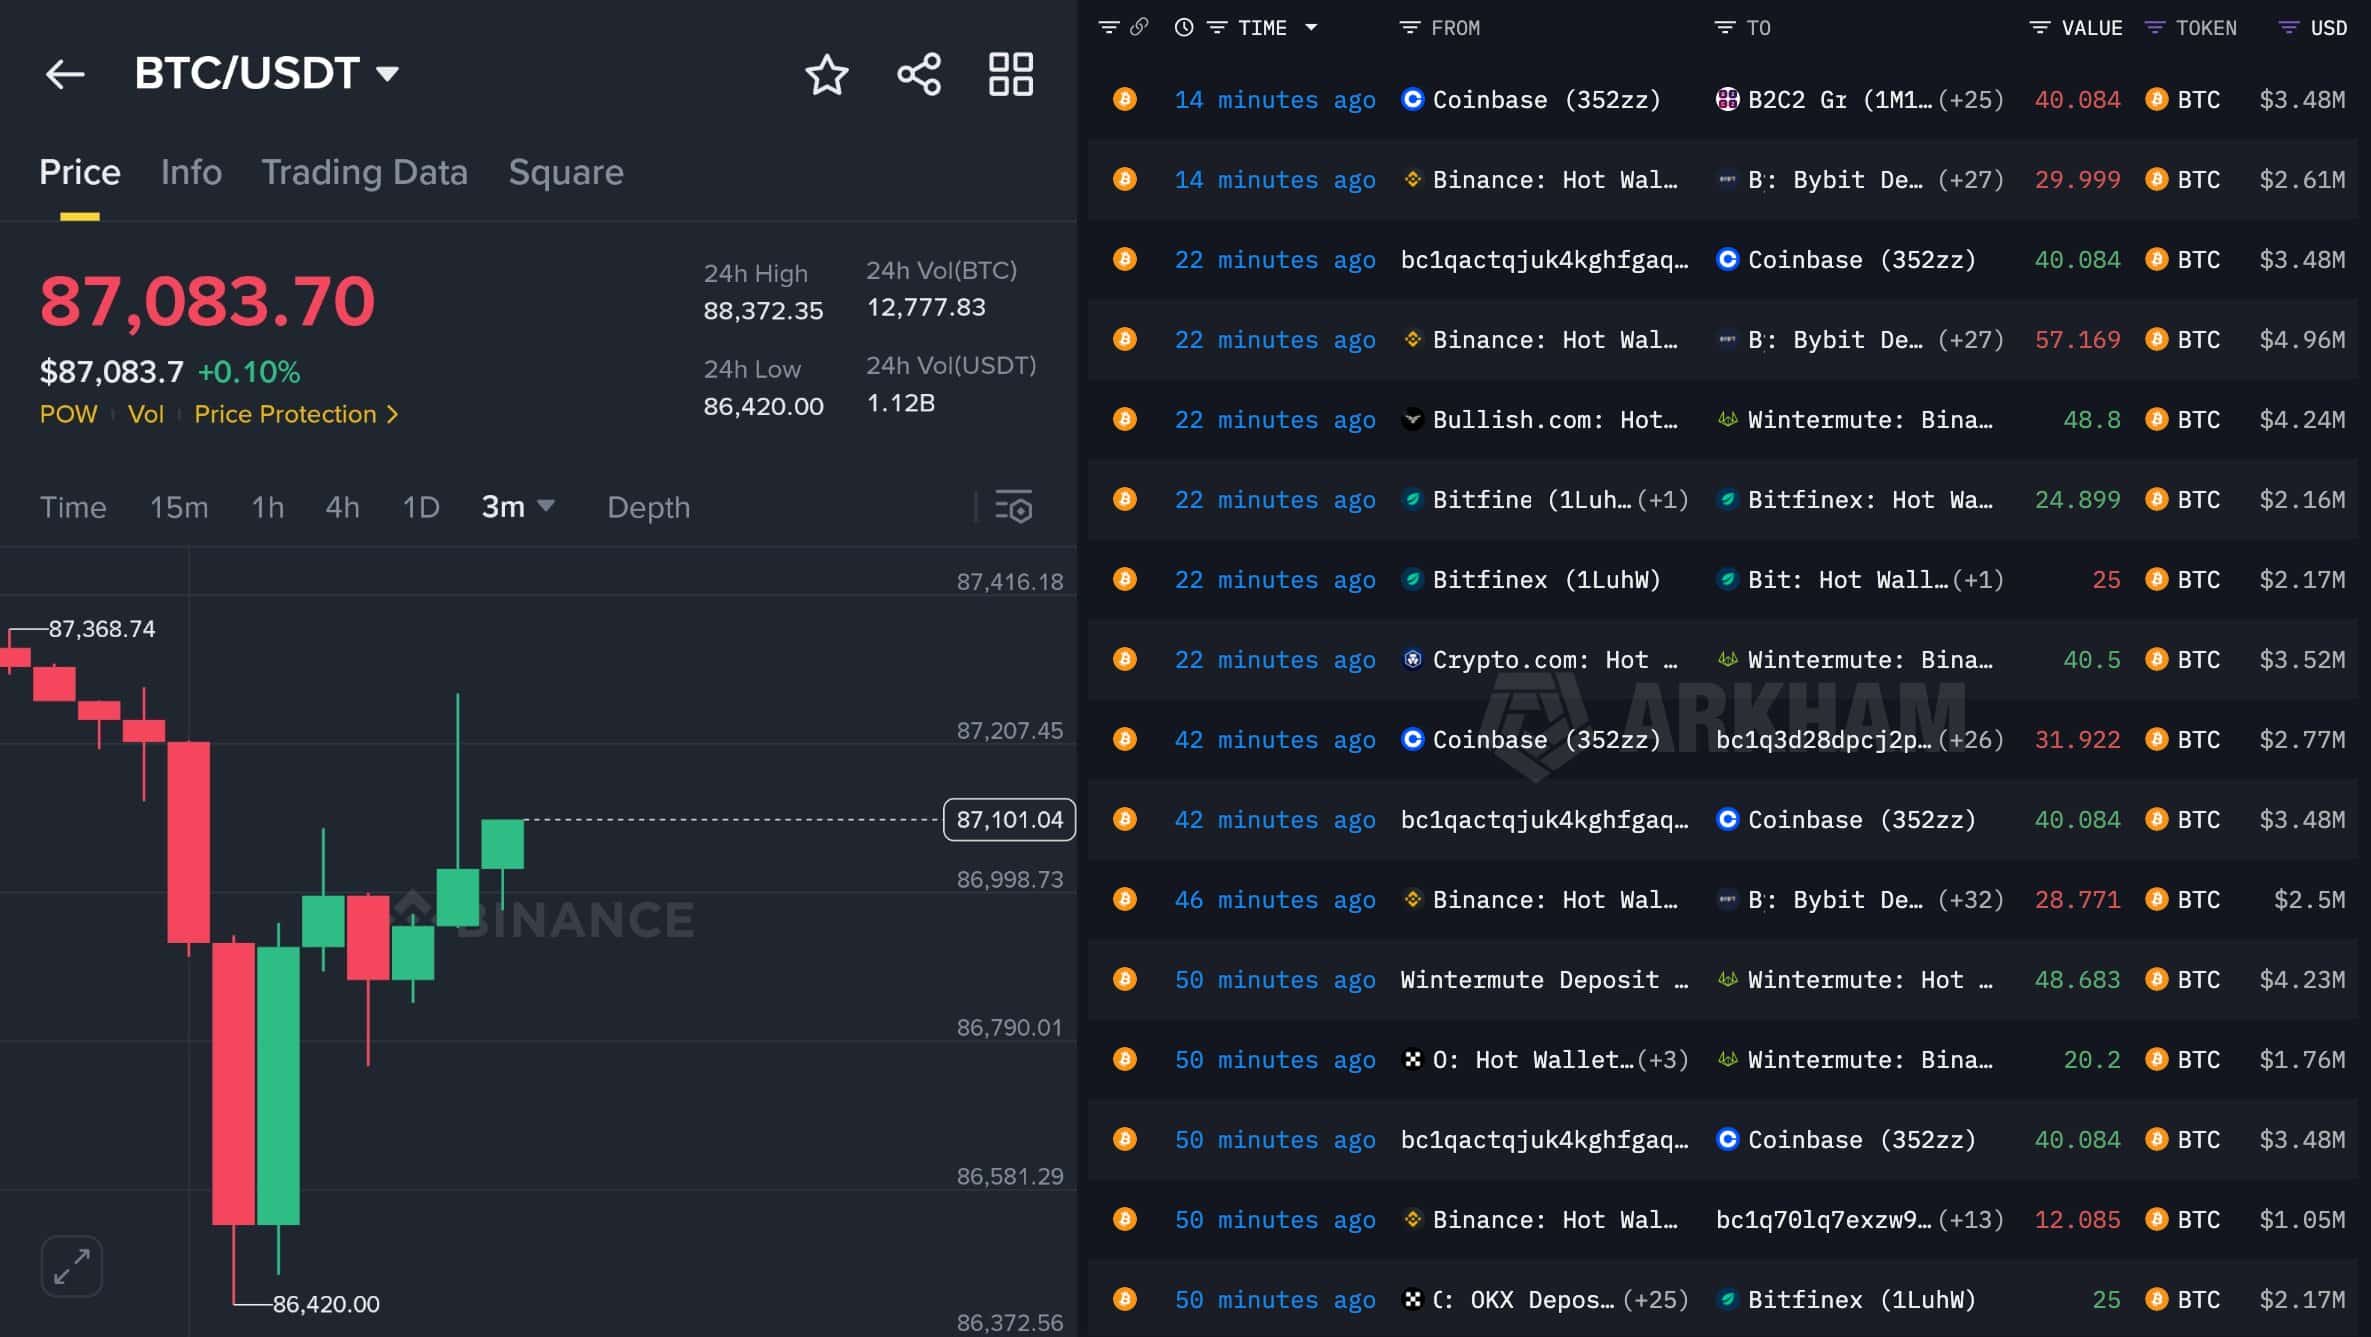Click the Bybit logo in the 29.999 BTC row
This screenshot has width=2371, height=1337.
point(1727,180)
